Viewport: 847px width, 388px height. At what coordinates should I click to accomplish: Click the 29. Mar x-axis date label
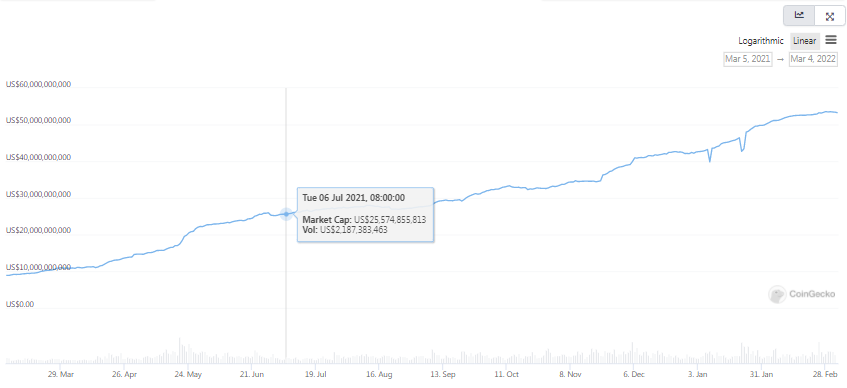[60, 374]
